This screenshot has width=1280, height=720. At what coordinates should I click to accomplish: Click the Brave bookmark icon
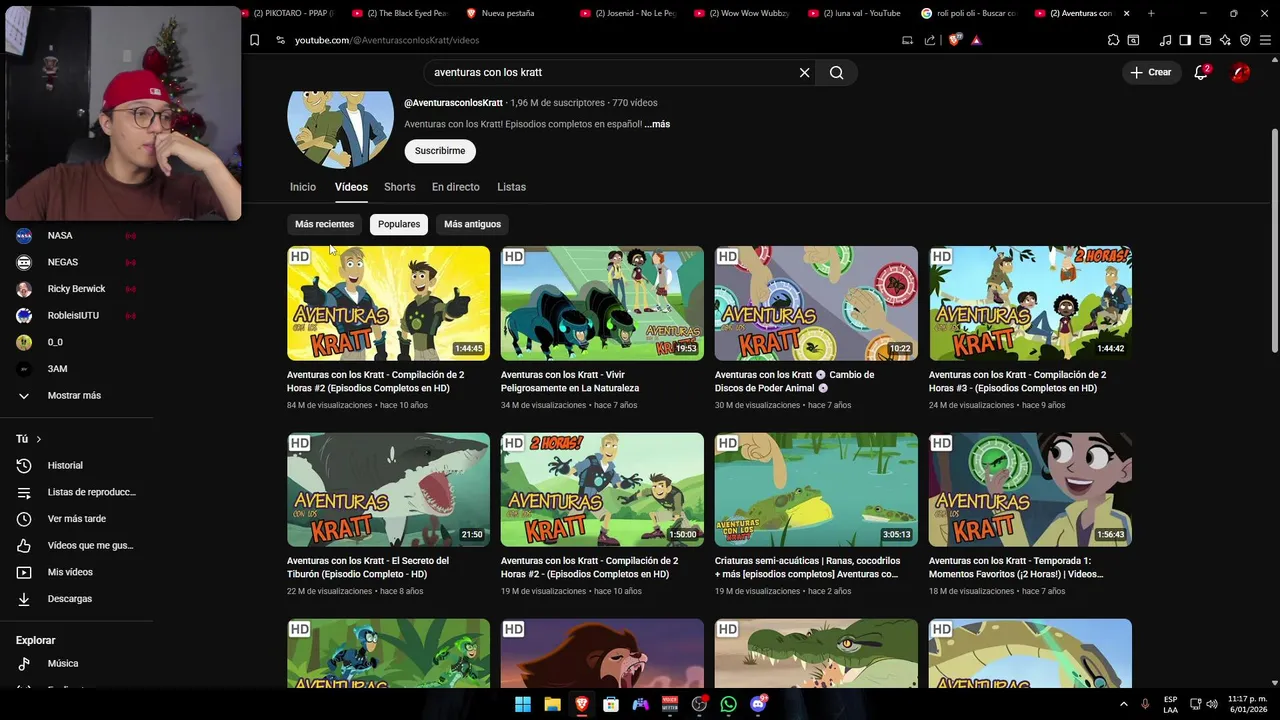tap(254, 40)
